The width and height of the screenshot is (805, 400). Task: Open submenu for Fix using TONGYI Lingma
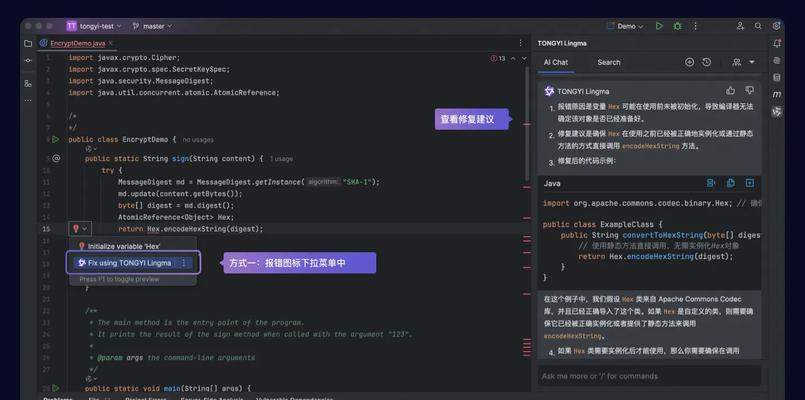(184, 263)
